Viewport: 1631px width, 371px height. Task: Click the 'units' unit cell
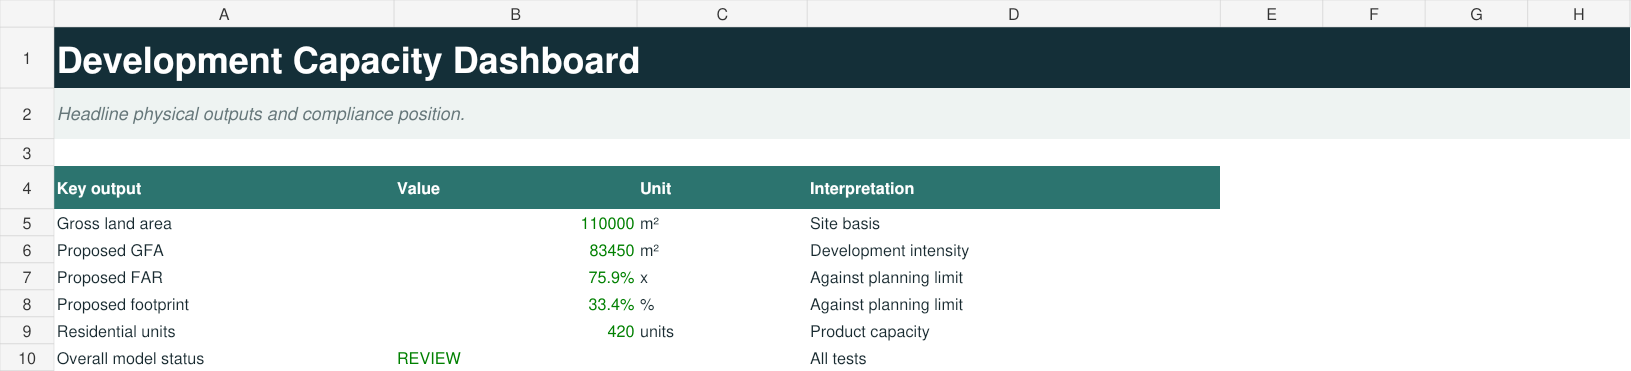coord(722,331)
